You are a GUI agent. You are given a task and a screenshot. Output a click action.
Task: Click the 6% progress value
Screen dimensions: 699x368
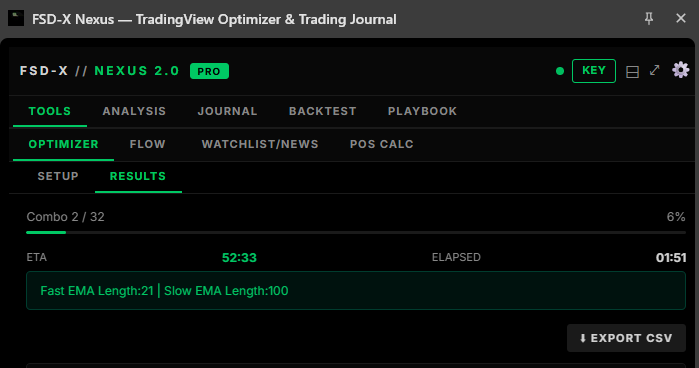(676, 217)
